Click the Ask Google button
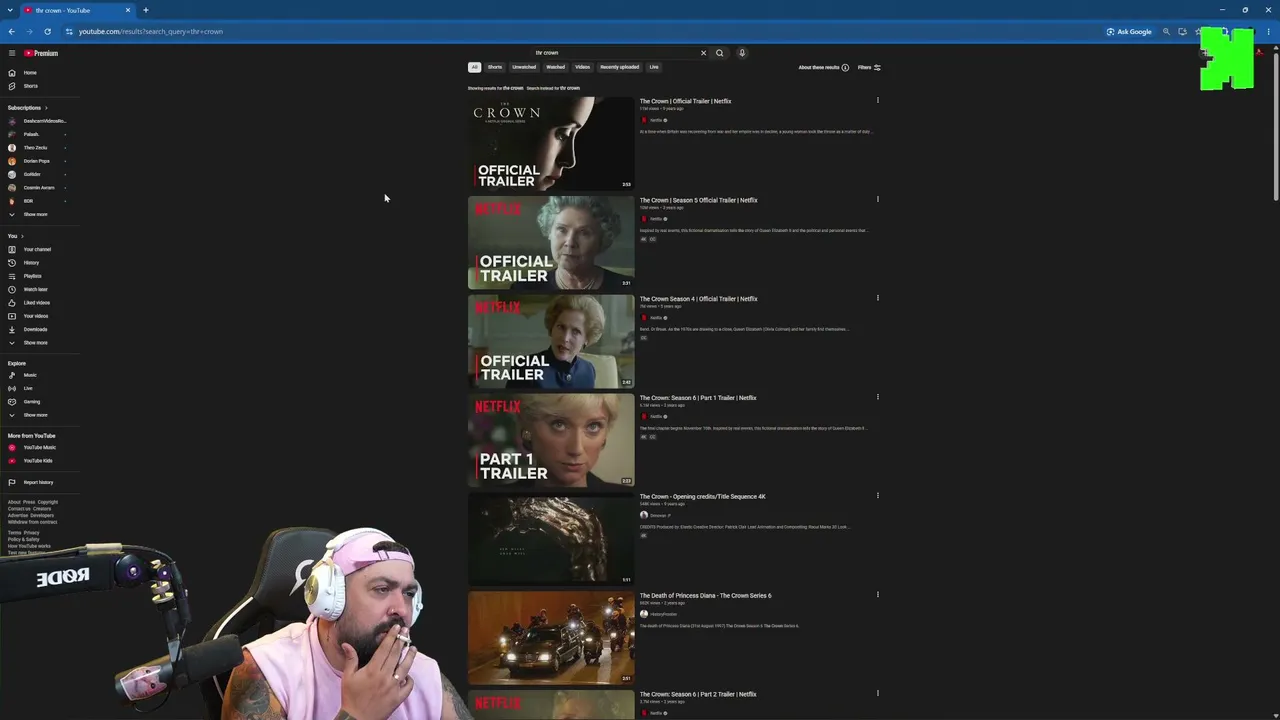The height and width of the screenshot is (720, 1280). coord(1129,31)
